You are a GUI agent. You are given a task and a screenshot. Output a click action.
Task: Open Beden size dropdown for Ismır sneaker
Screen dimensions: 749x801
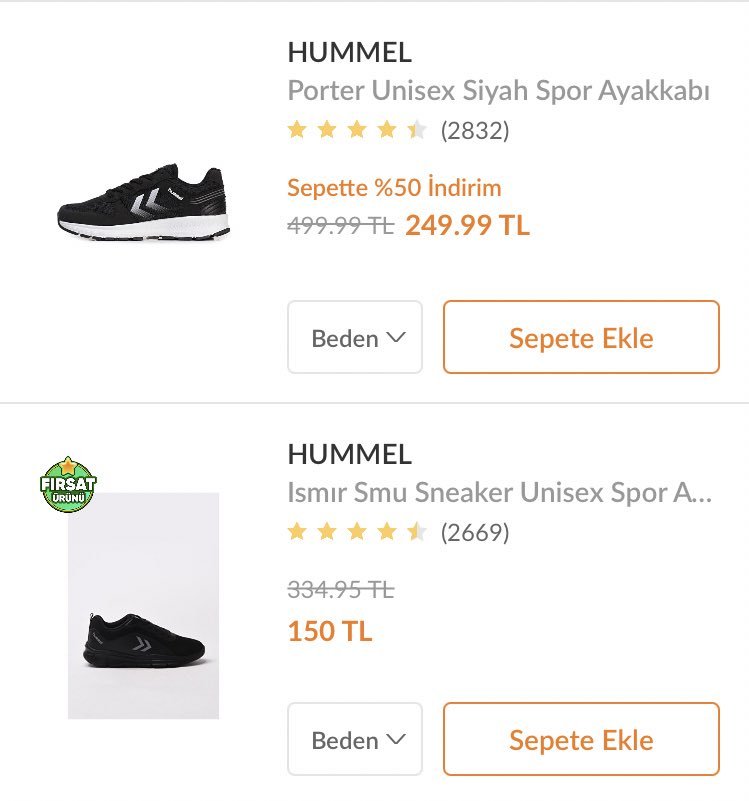click(355, 740)
